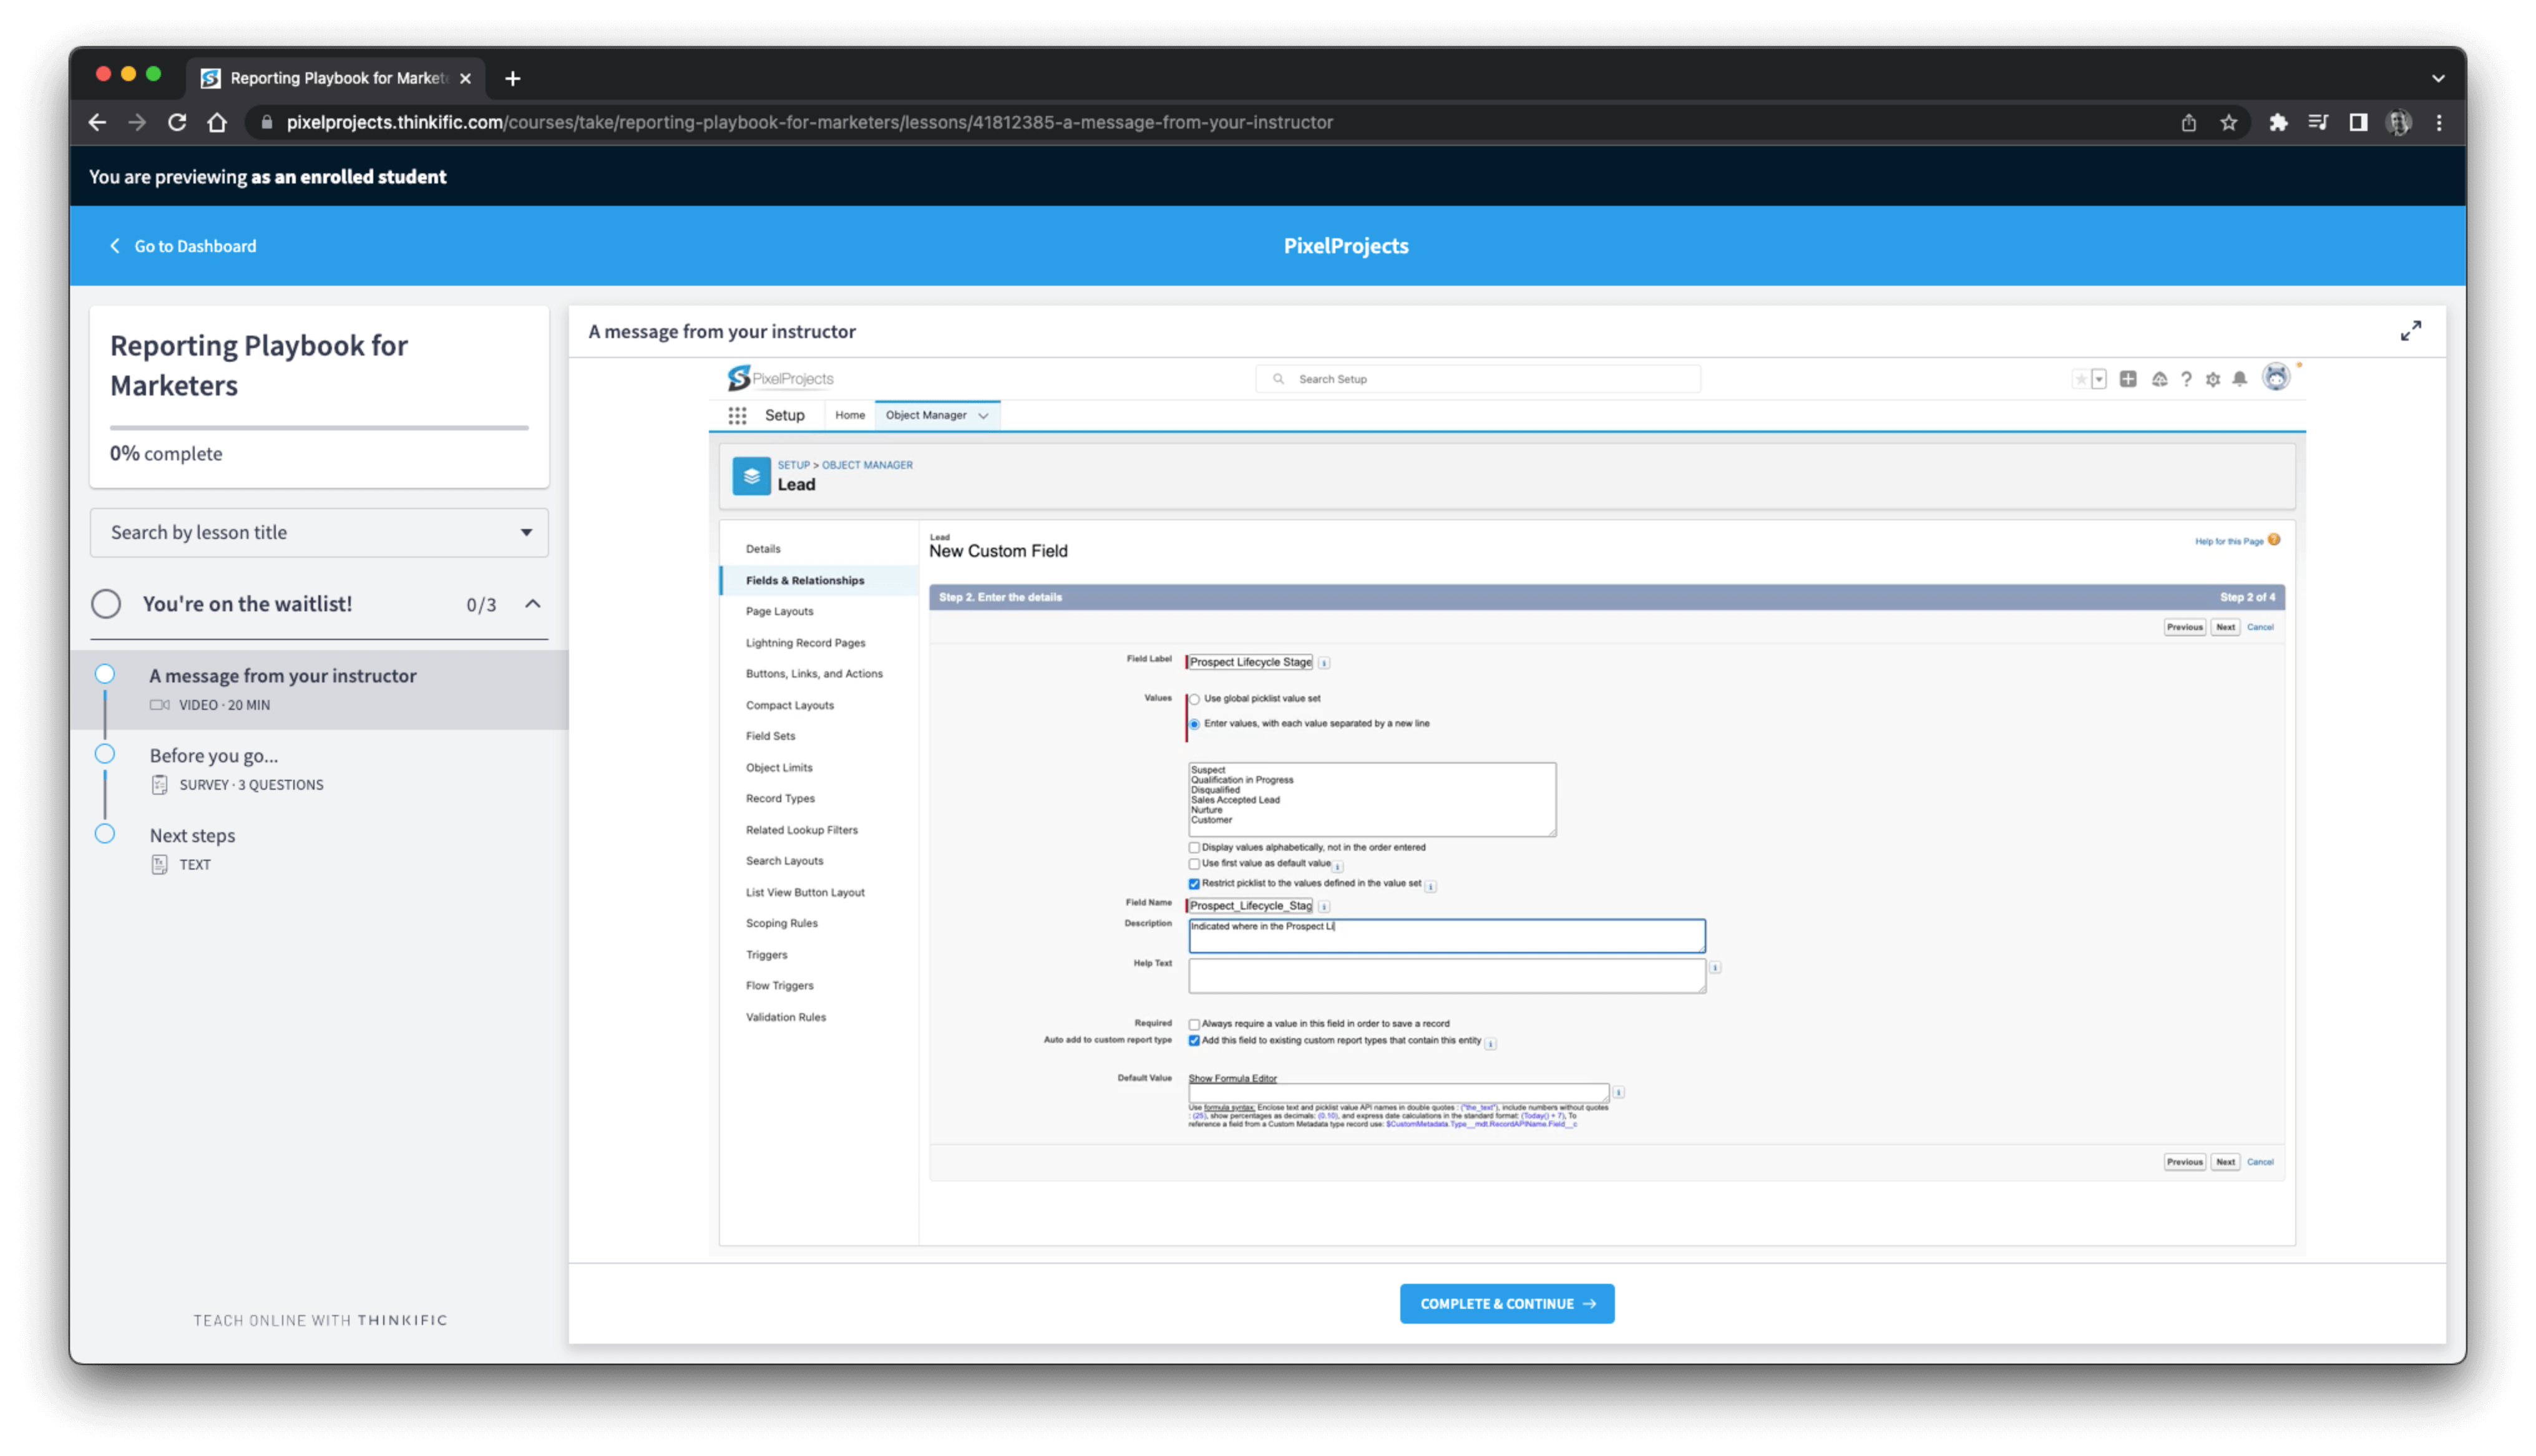Go back with the browser arrow
Viewport: 2536px width, 1456px height.
[x=97, y=122]
